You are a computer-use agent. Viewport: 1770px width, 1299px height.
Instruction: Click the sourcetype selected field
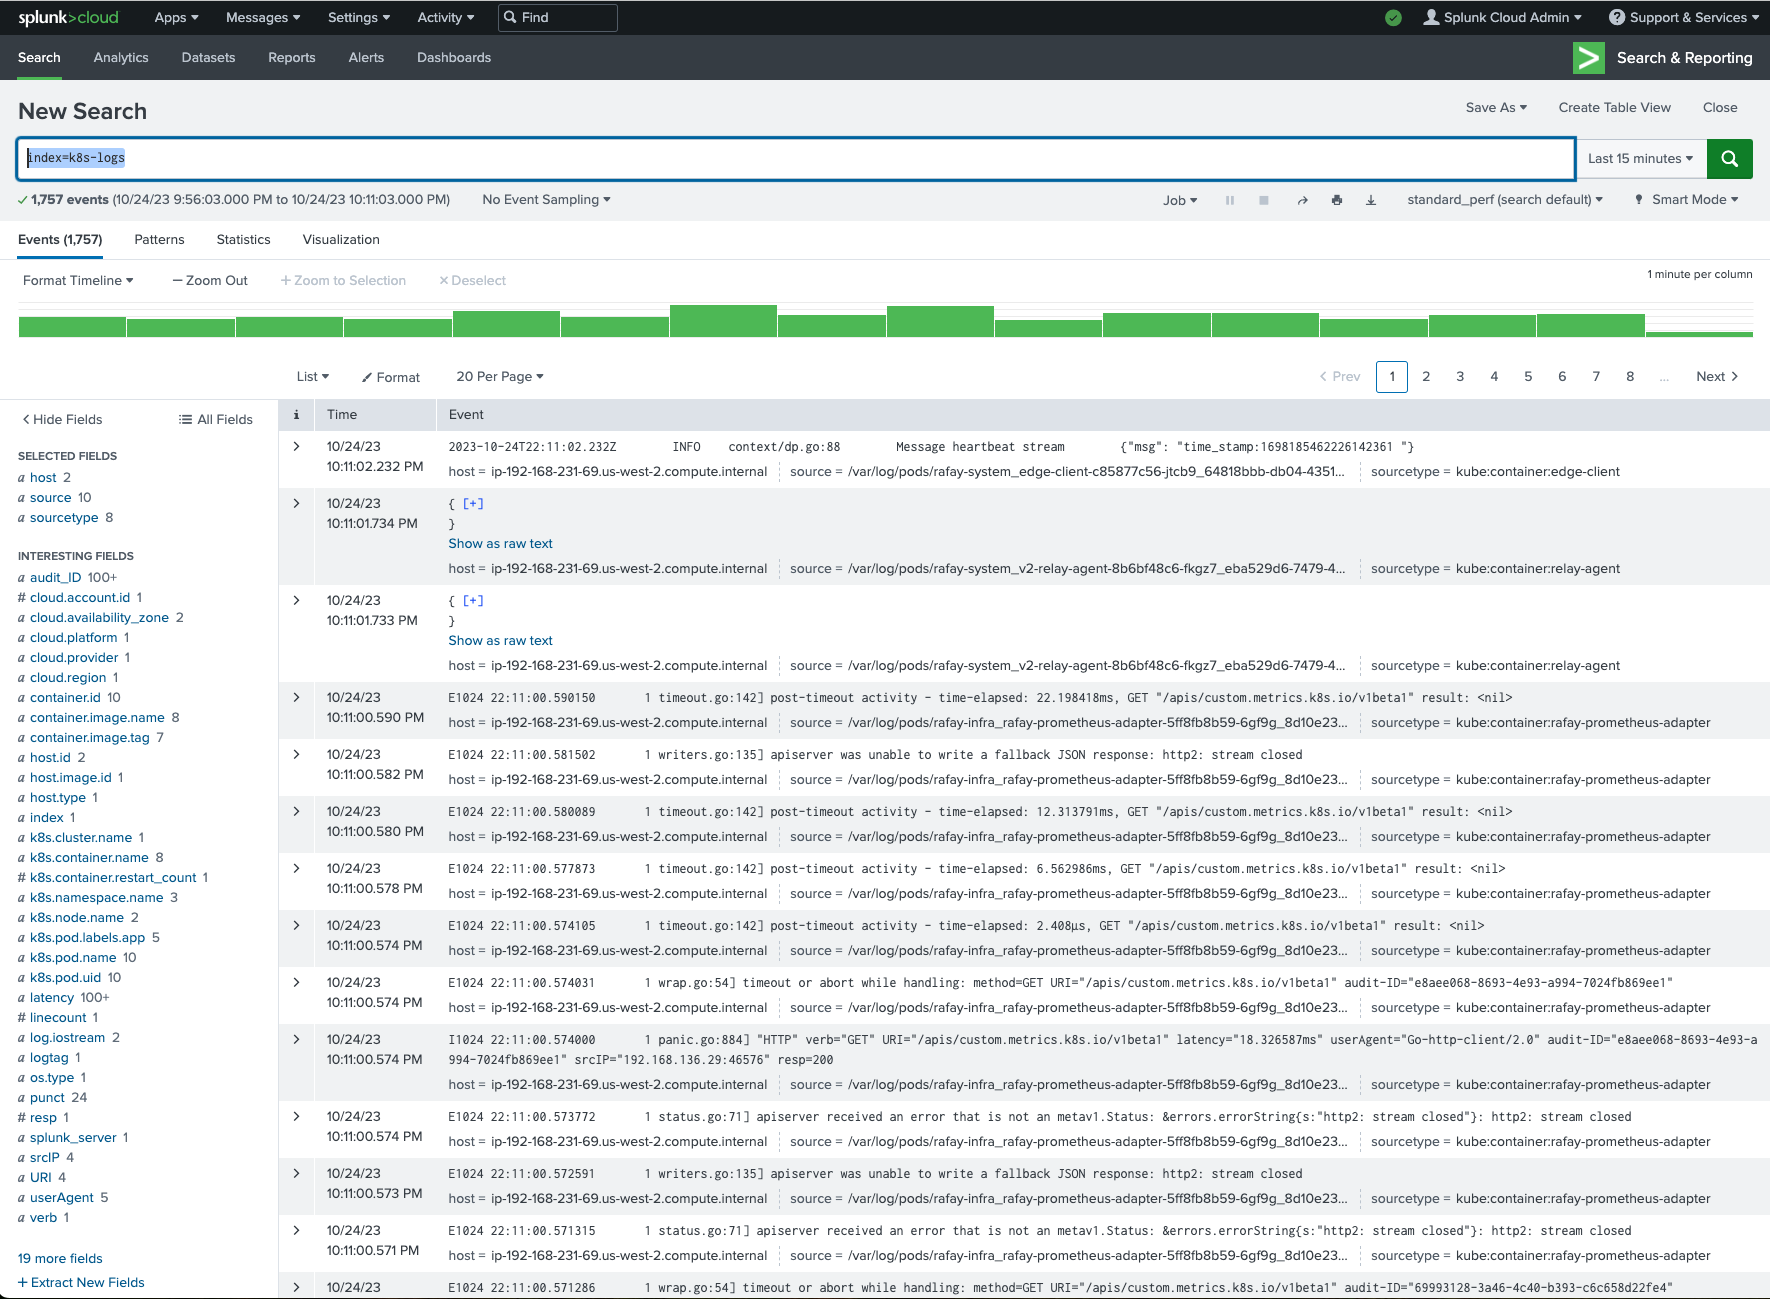click(64, 517)
